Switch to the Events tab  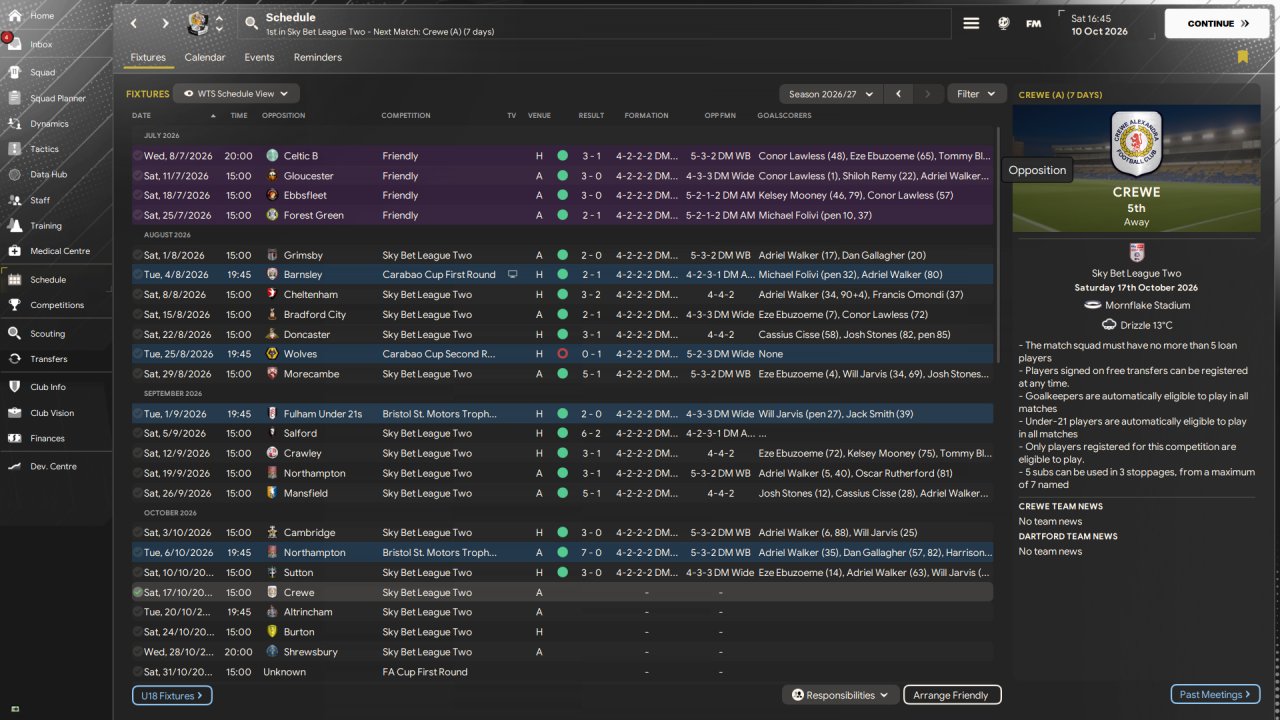click(259, 57)
